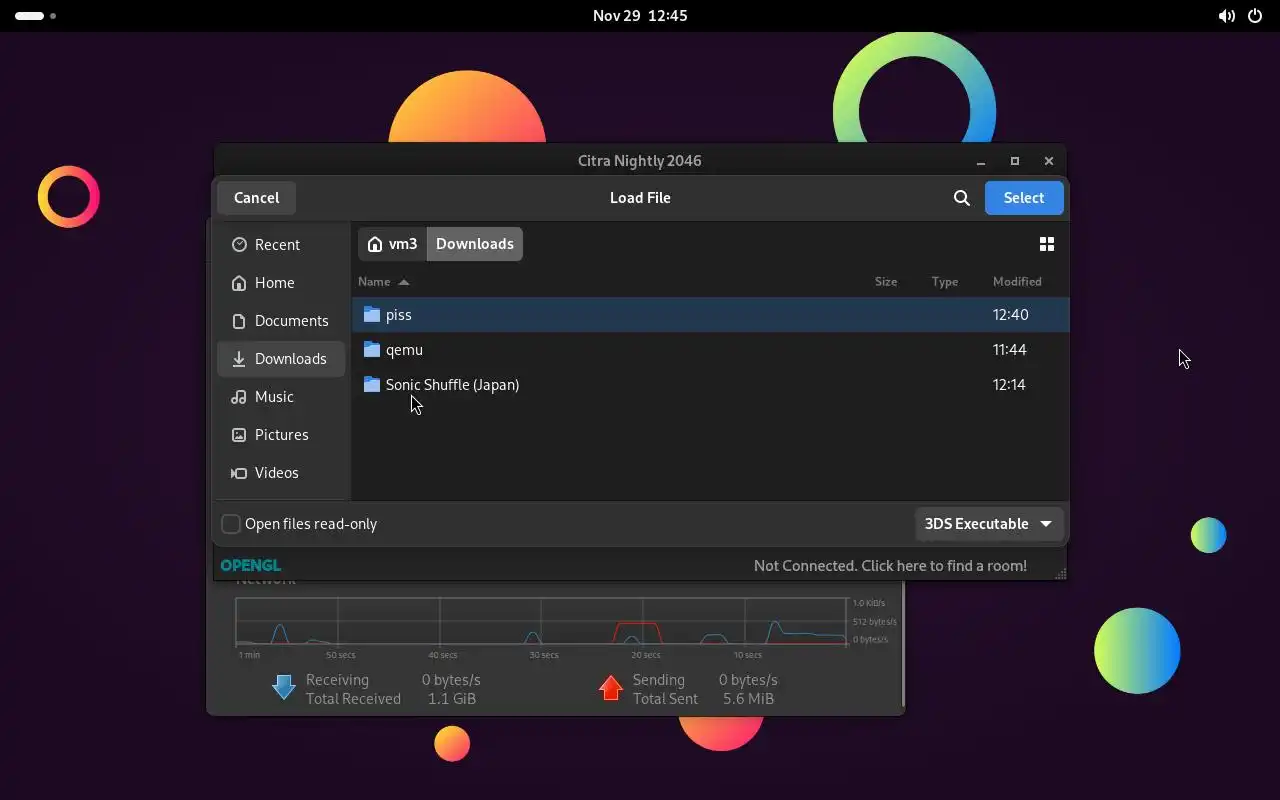
Task: Click the power icon in top bar
Action: [1255, 16]
